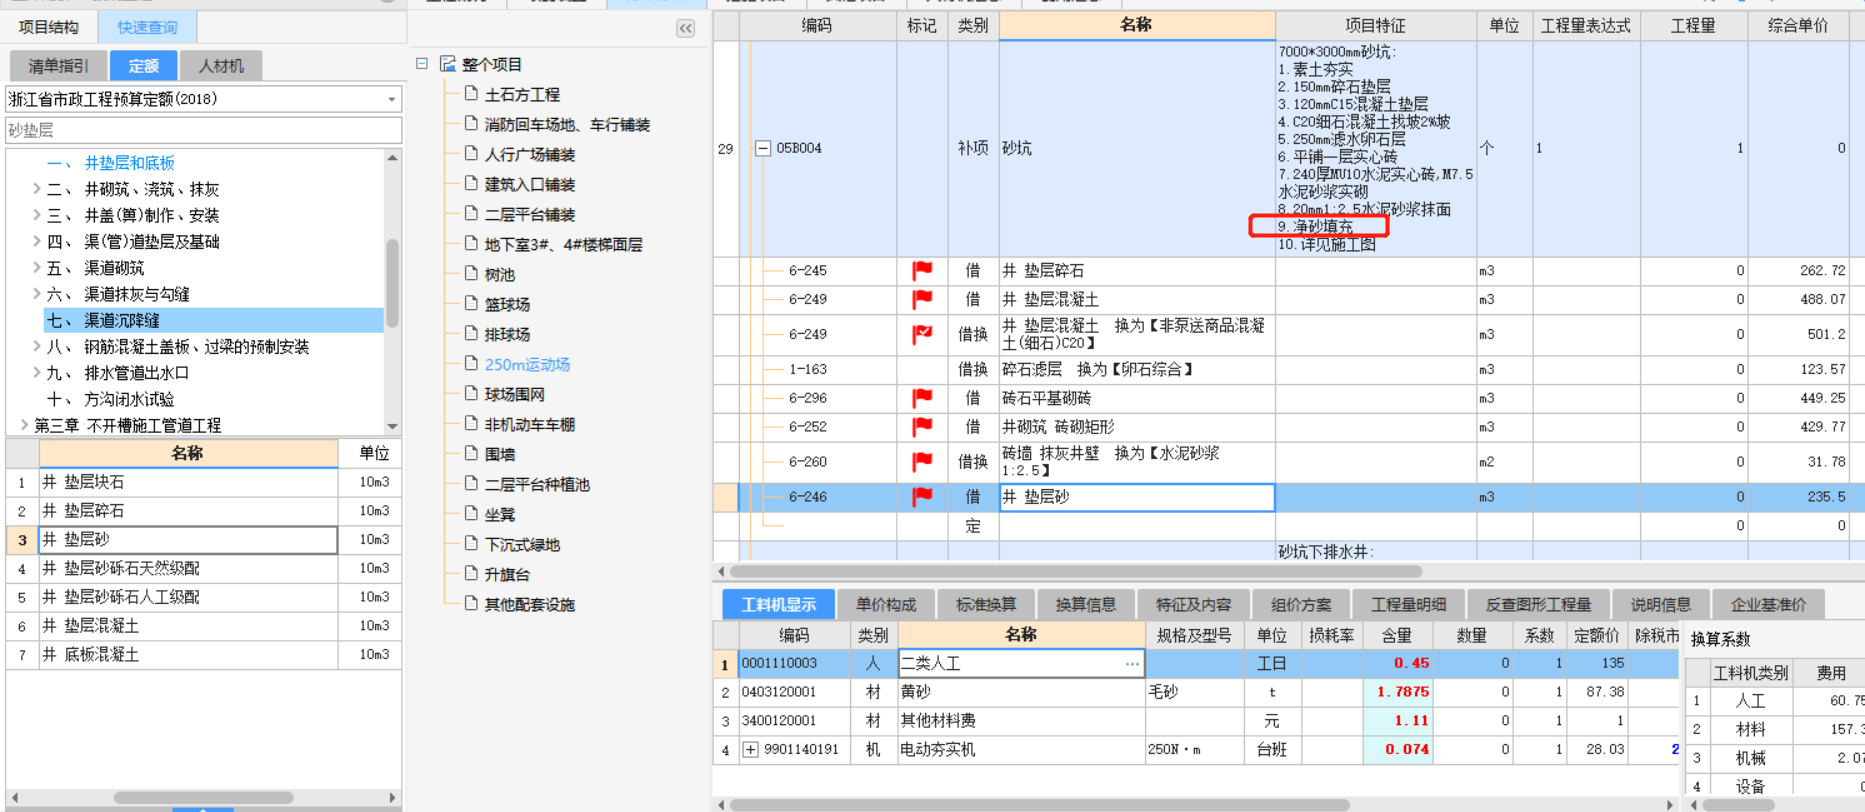Open the 换算信息 tab

pyautogui.click(x=1086, y=604)
